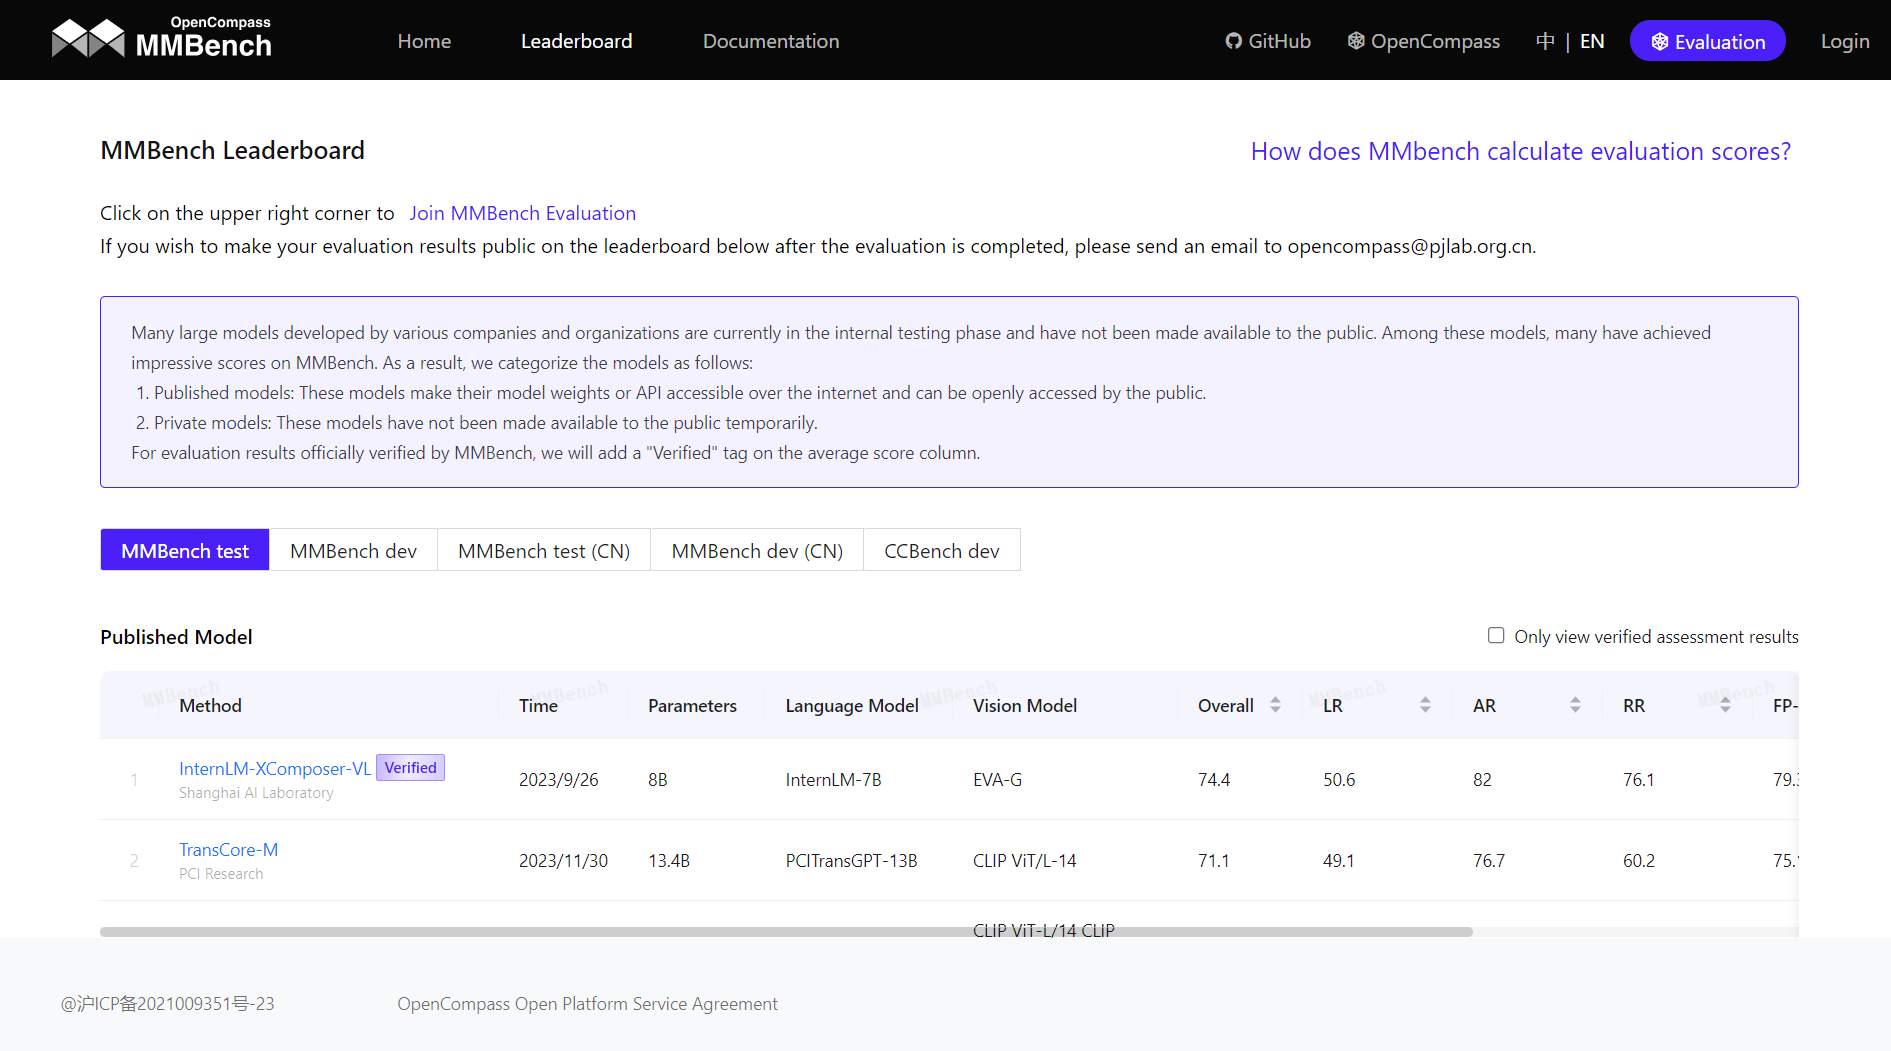Viewport: 1891px width, 1051px height.
Task: Sort the LR column
Action: point(1425,705)
